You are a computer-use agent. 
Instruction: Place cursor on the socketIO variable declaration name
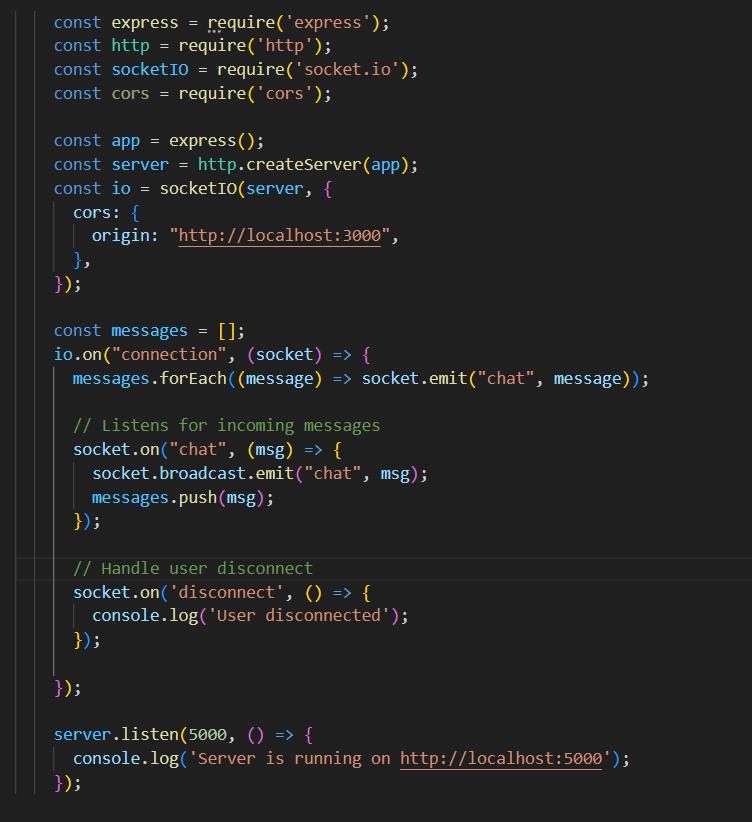(150, 70)
